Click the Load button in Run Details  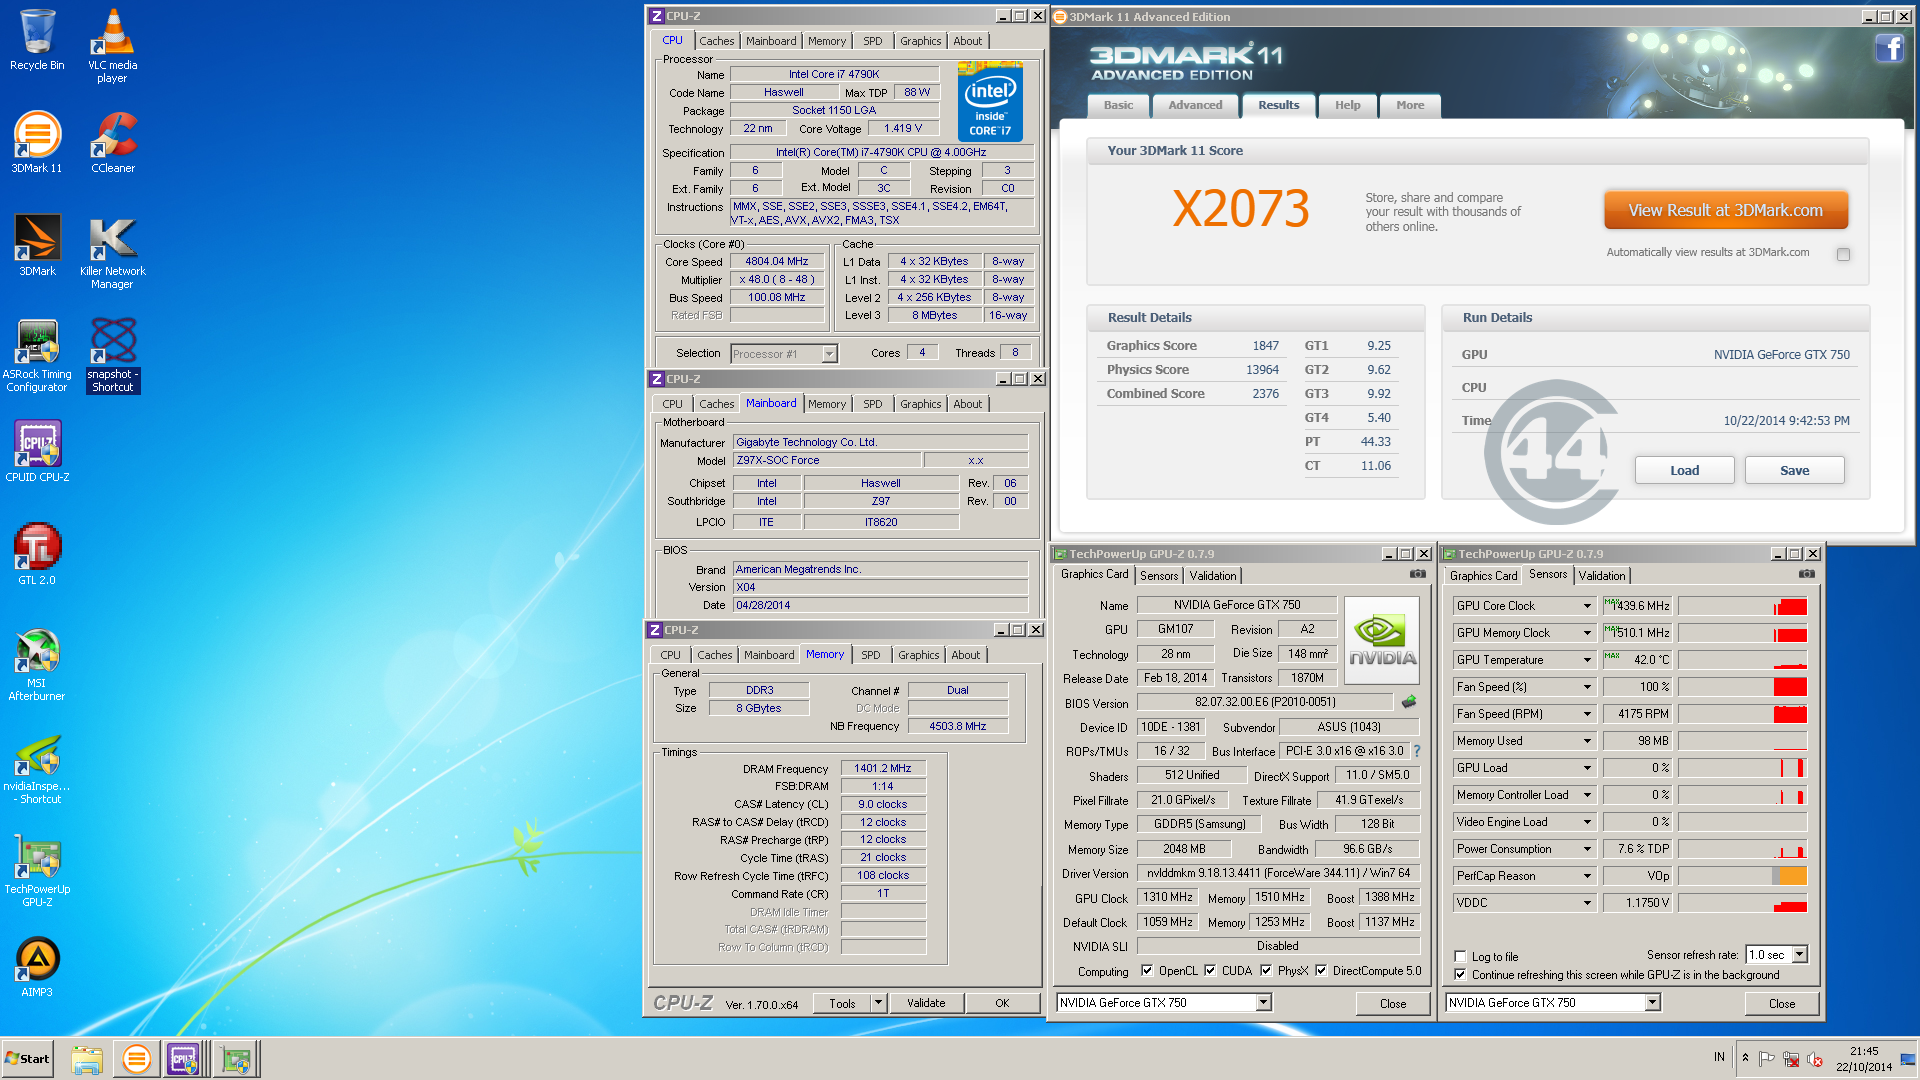[1684, 470]
